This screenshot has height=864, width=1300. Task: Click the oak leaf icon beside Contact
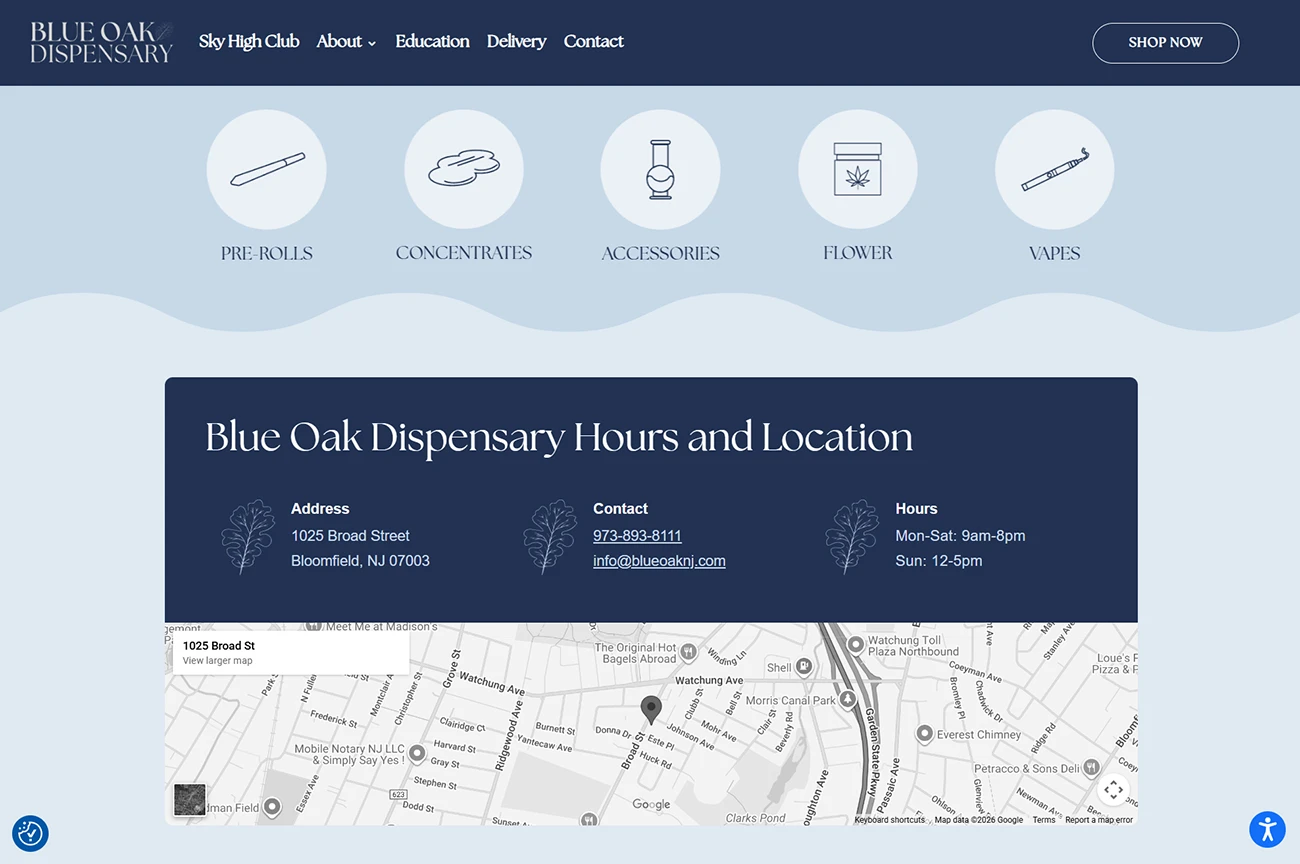coord(549,537)
